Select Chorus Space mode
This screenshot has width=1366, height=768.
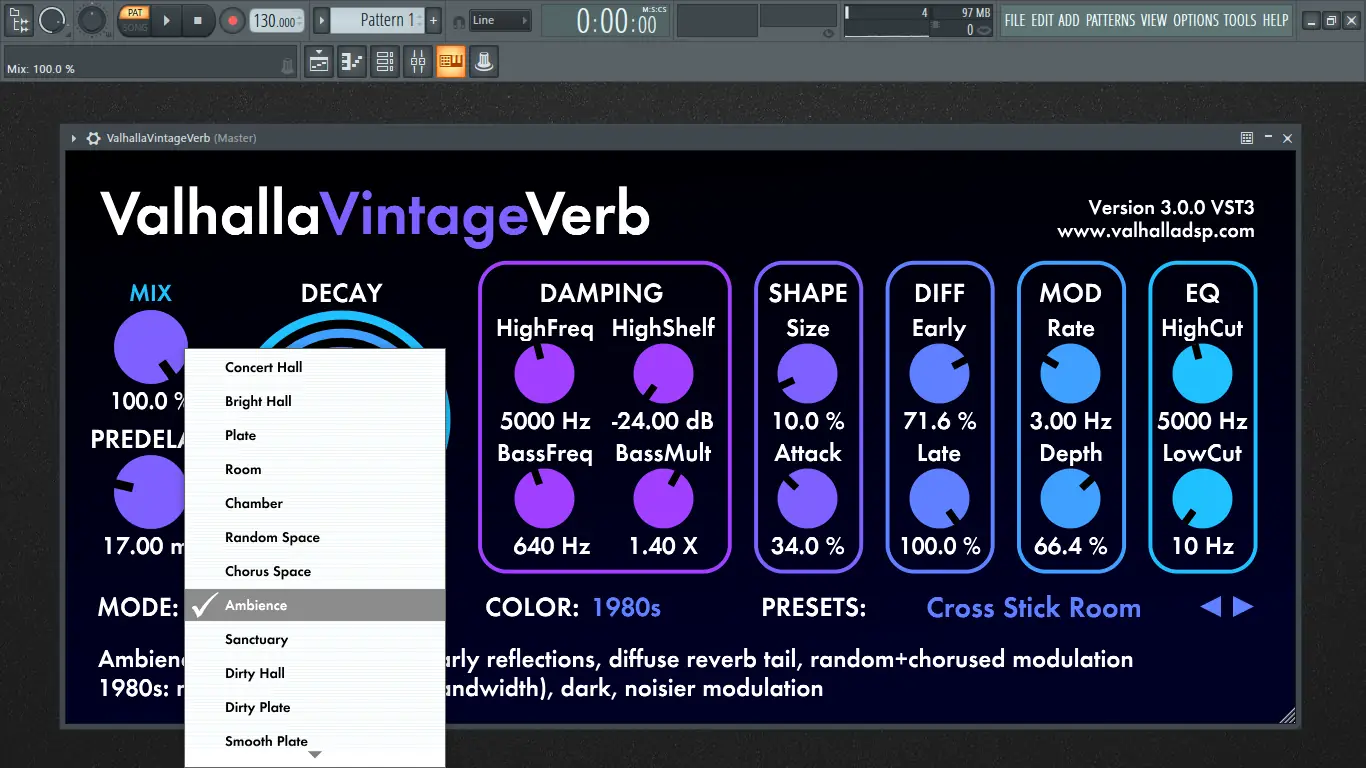pos(315,571)
